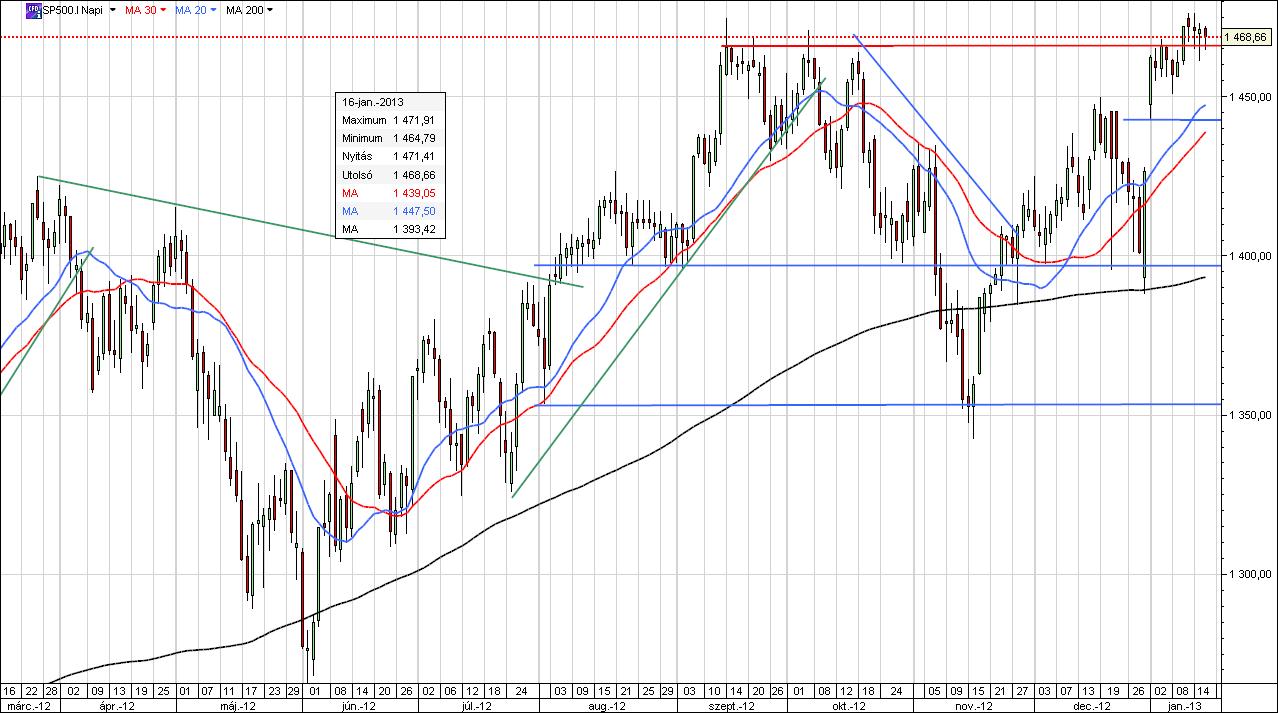
Task: Select the Minimum row in the data box
Action: (390, 138)
